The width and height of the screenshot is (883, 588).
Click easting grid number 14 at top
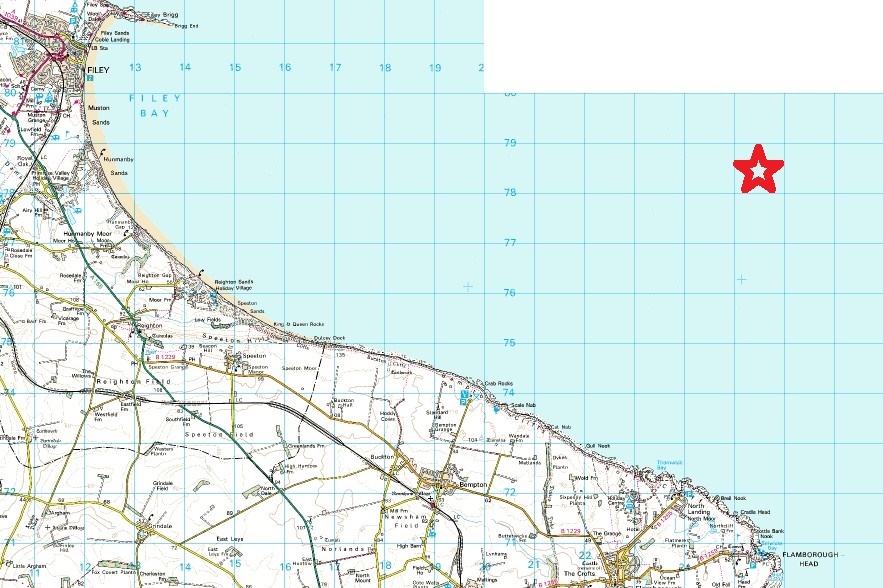pos(185,68)
